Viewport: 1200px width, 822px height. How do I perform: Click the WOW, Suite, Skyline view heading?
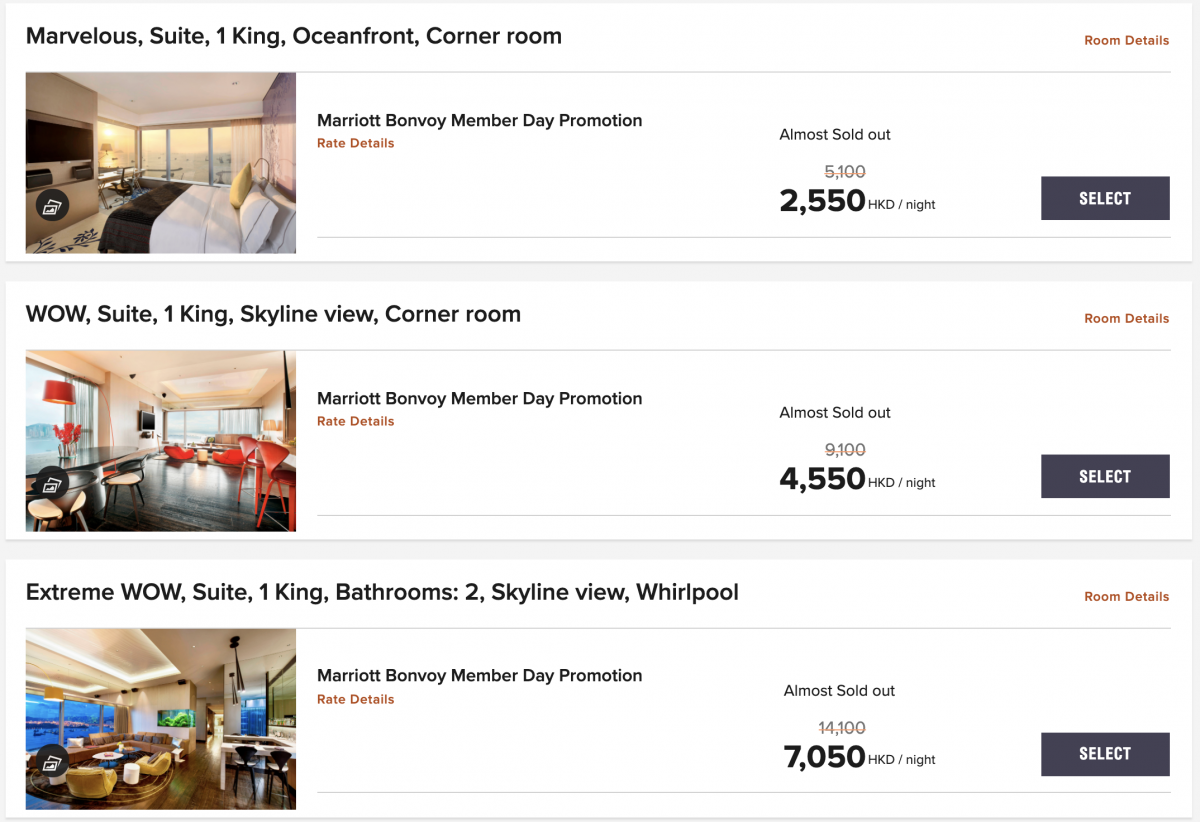click(x=273, y=315)
